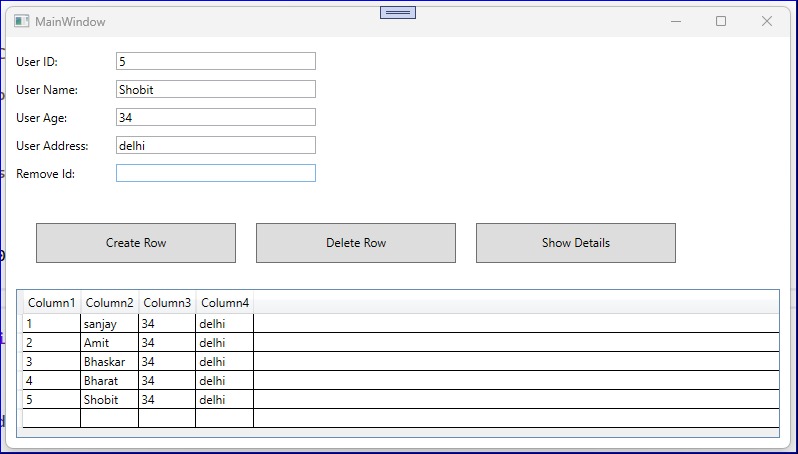Sort by the Column1 header
The image size is (798, 454).
(52, 303)
